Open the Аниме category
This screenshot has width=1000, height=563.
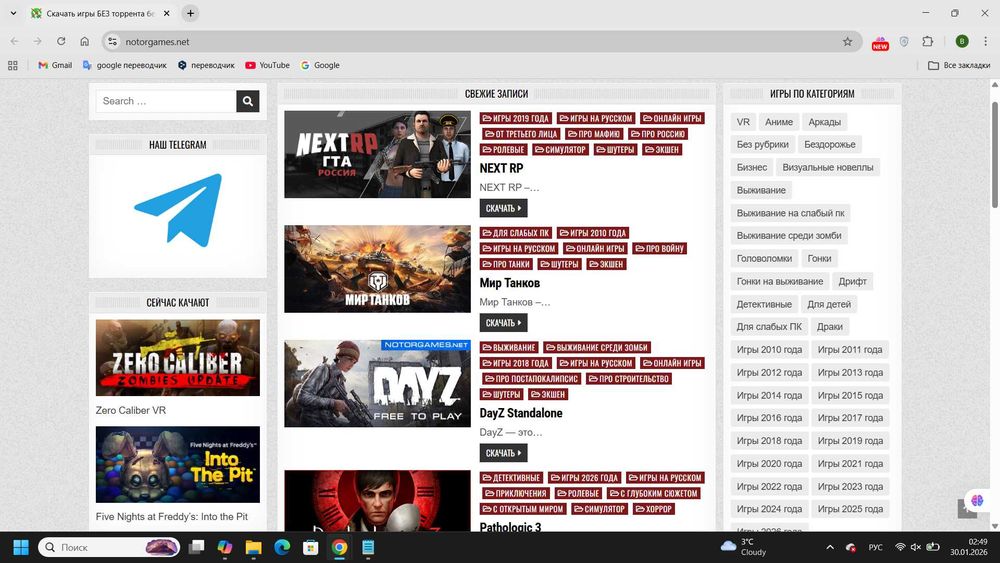(779, 122)
